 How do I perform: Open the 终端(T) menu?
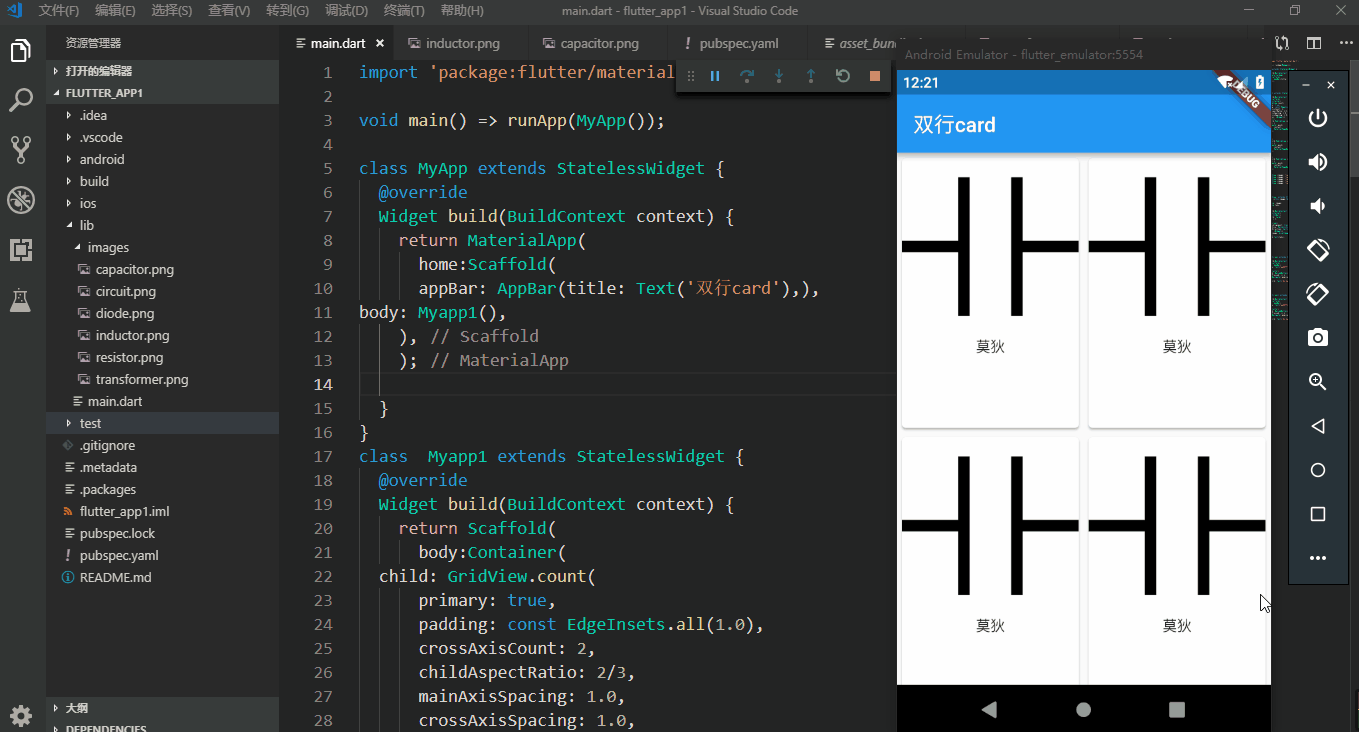(404, 11)
